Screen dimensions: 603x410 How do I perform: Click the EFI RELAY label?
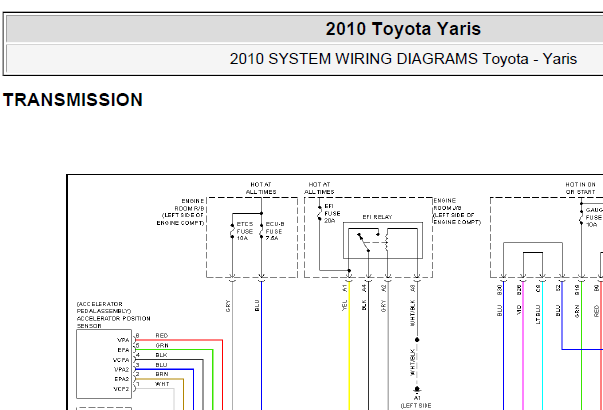click(x=377, y=217)
